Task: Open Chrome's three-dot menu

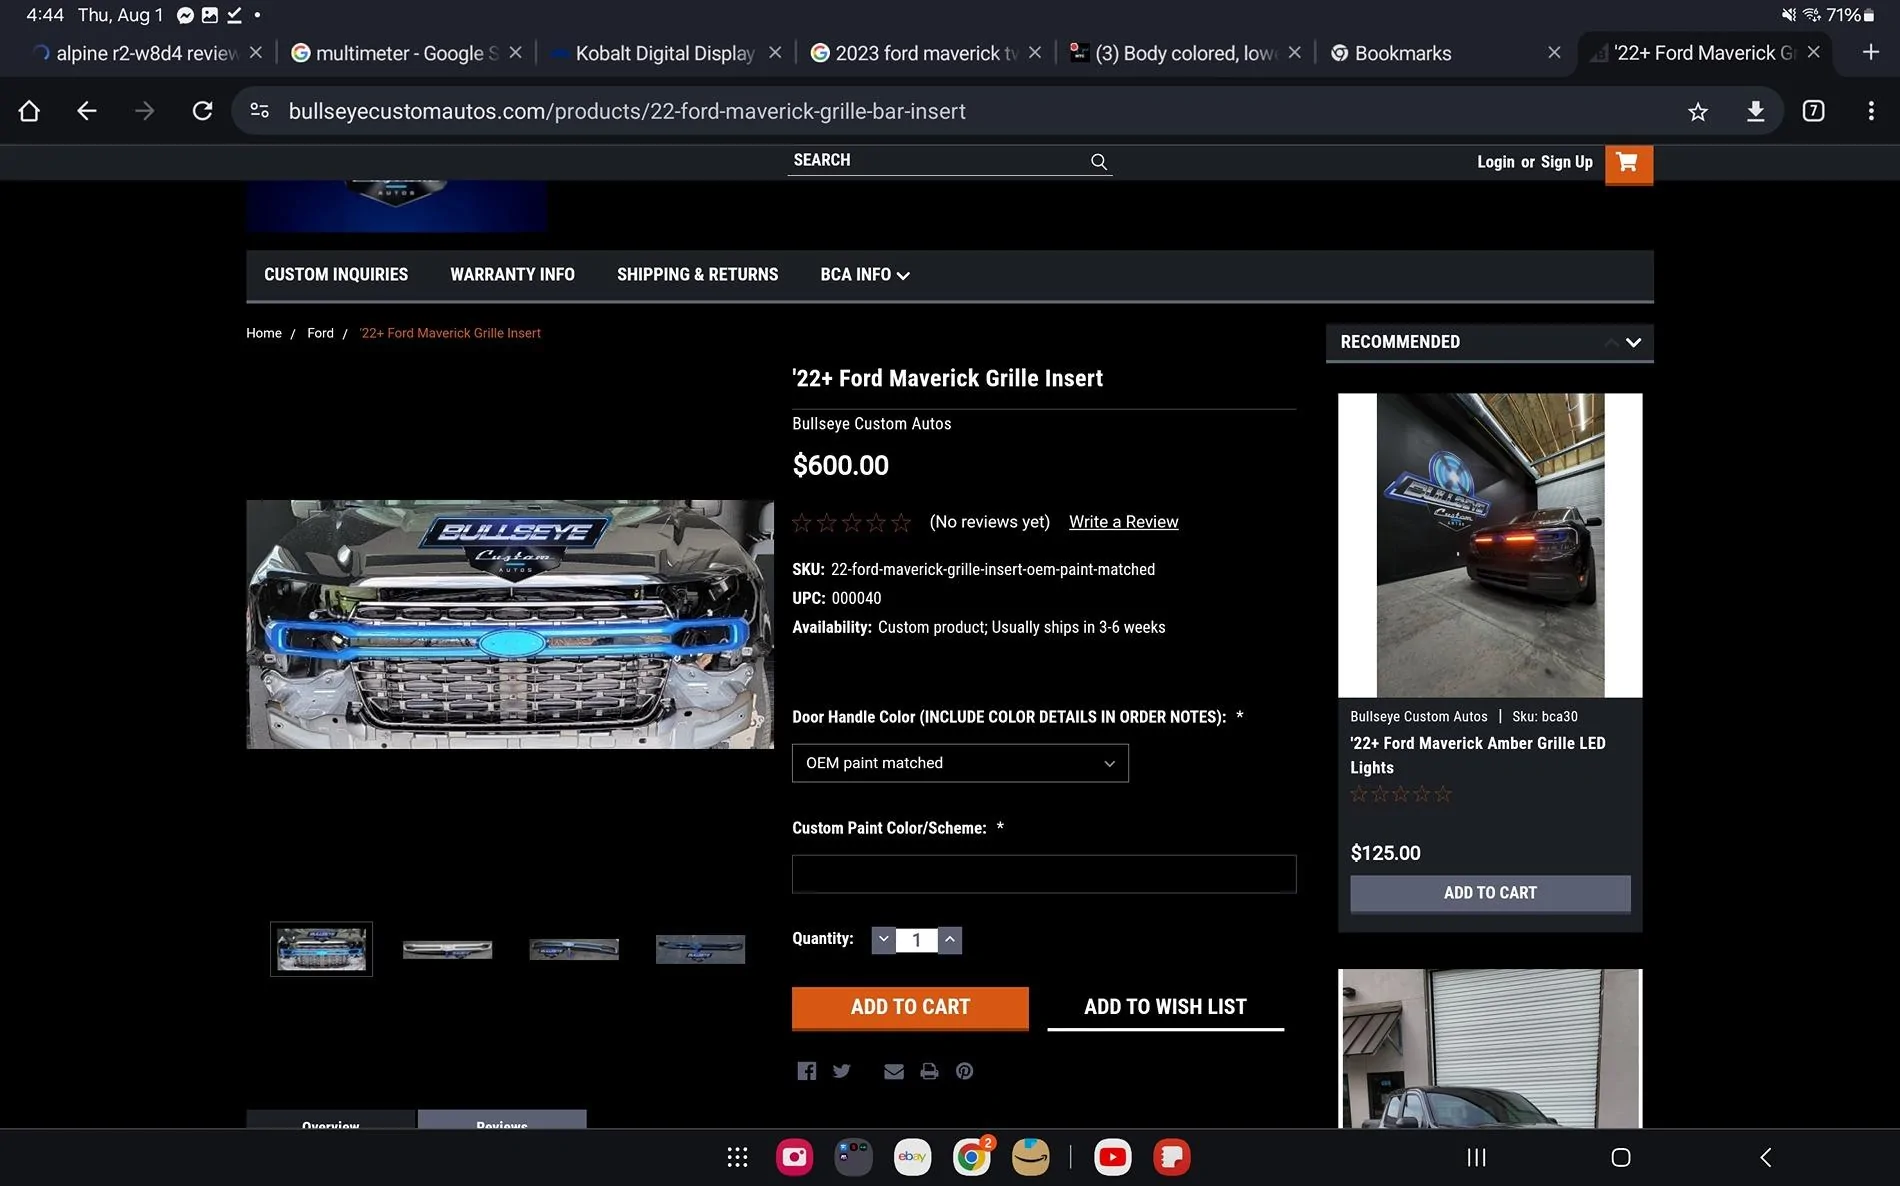Action: [1871, 111]
